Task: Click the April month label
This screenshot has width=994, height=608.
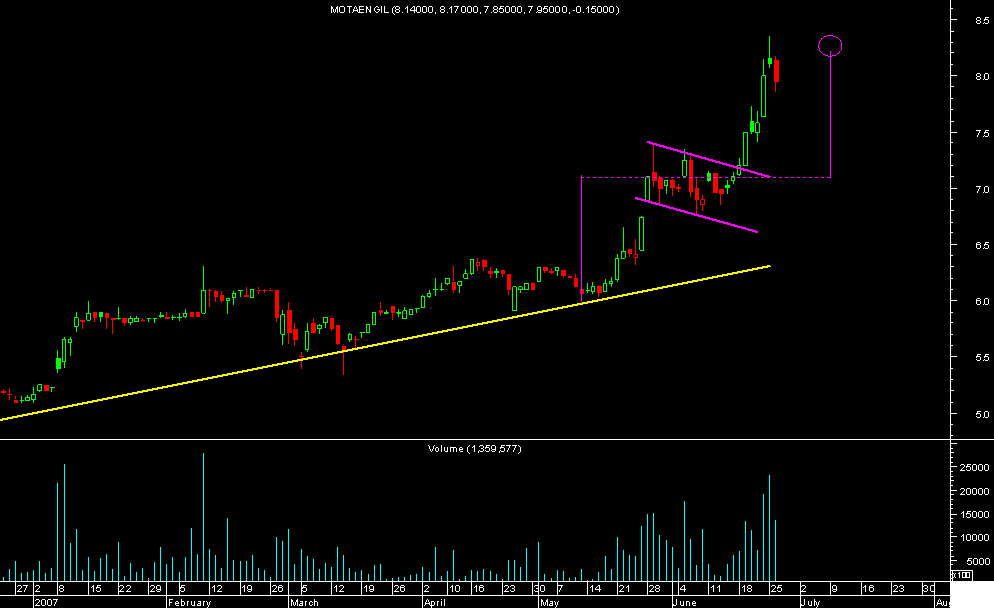Action: click(x=435, y=602)
